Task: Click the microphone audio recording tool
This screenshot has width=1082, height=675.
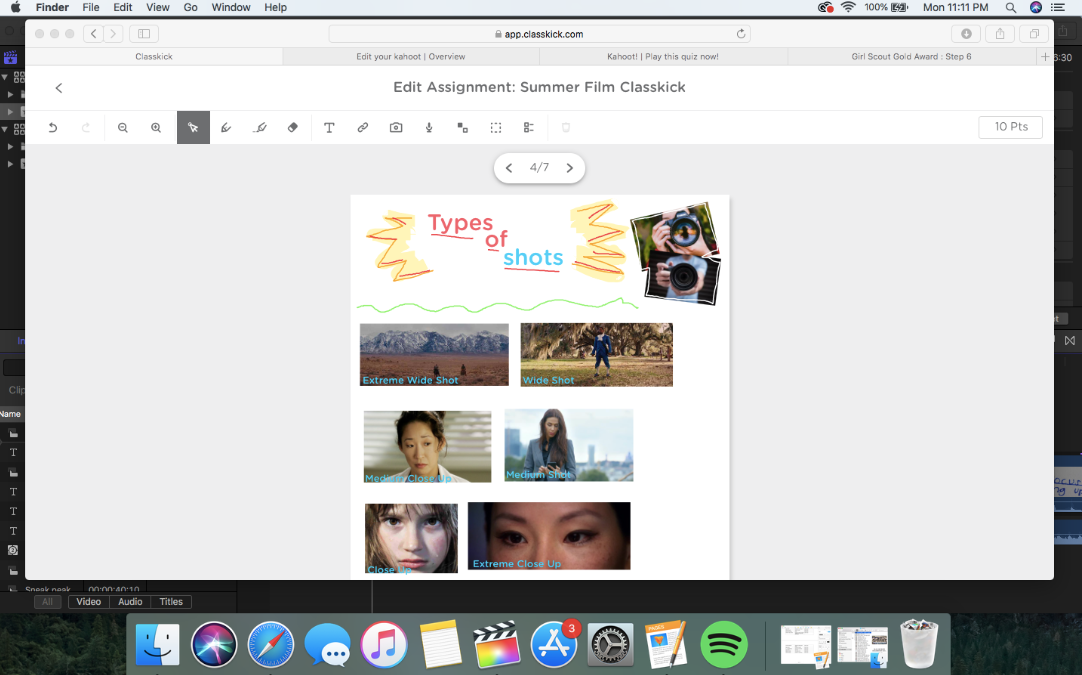Action: point(429,128)
